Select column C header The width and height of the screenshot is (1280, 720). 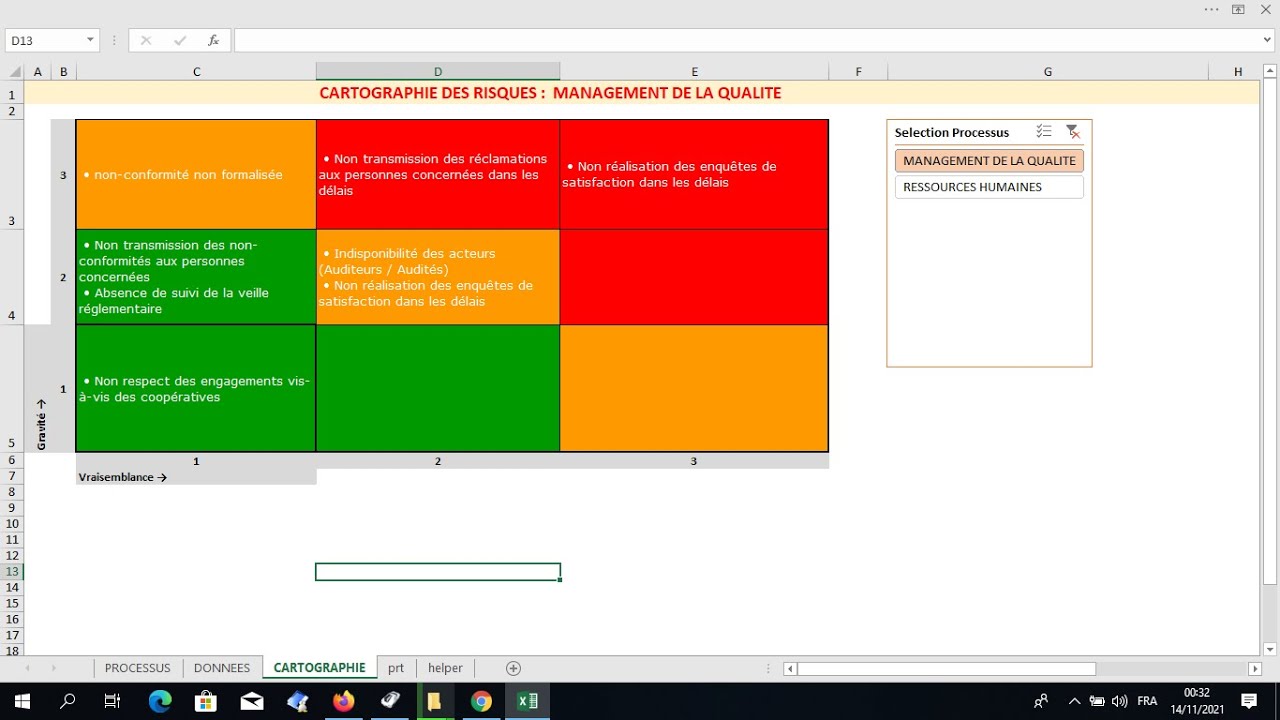(x=196, y=72)
